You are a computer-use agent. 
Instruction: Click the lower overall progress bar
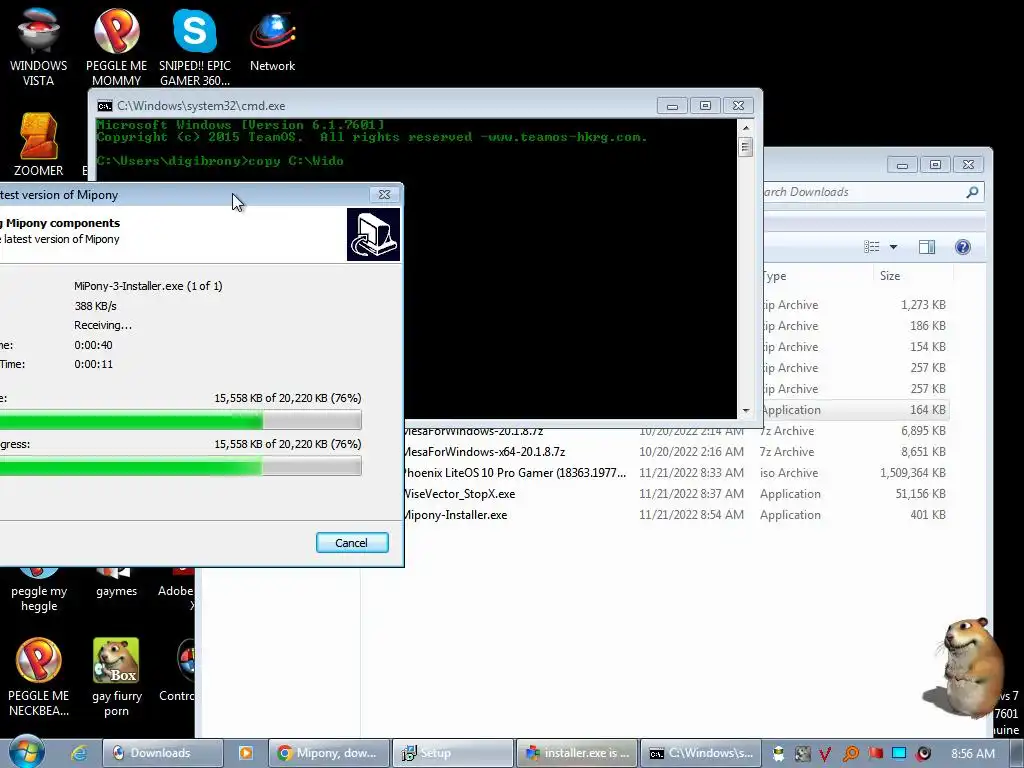pyautogui.click(x=180, y=466)
